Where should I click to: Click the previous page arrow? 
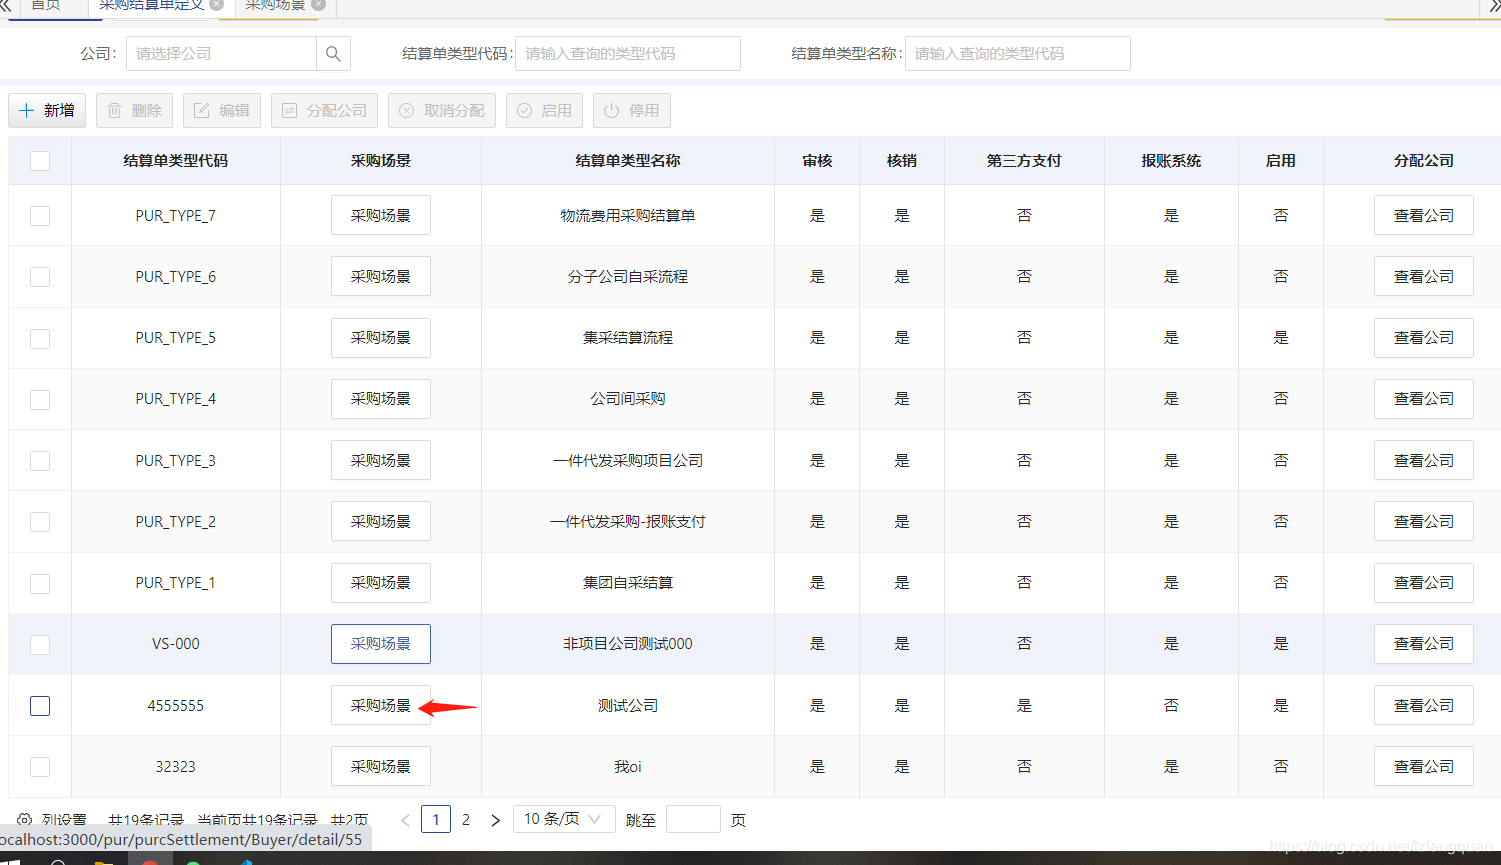[405, 820]
